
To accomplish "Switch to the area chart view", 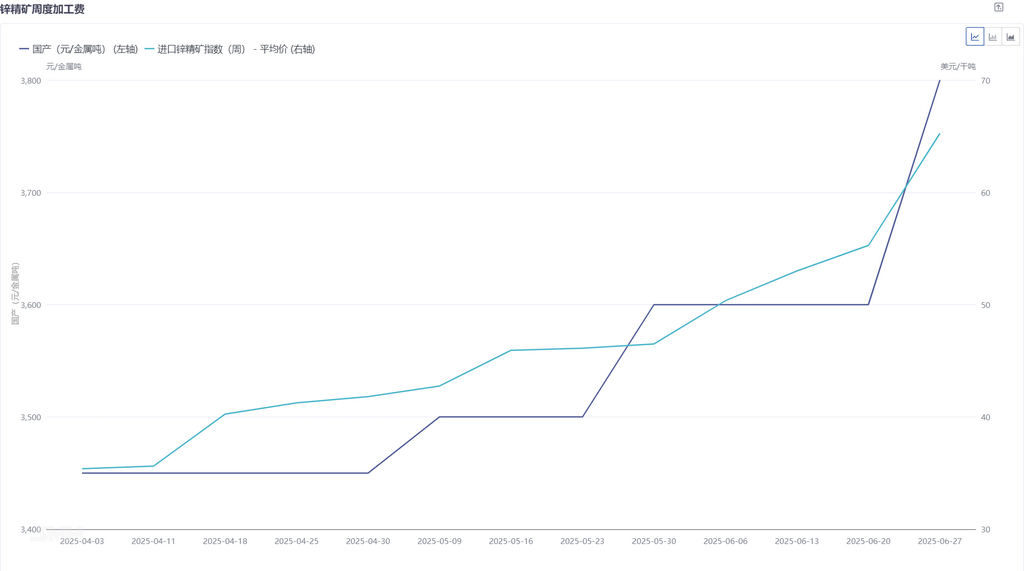I will click(x=1011, y=37).
